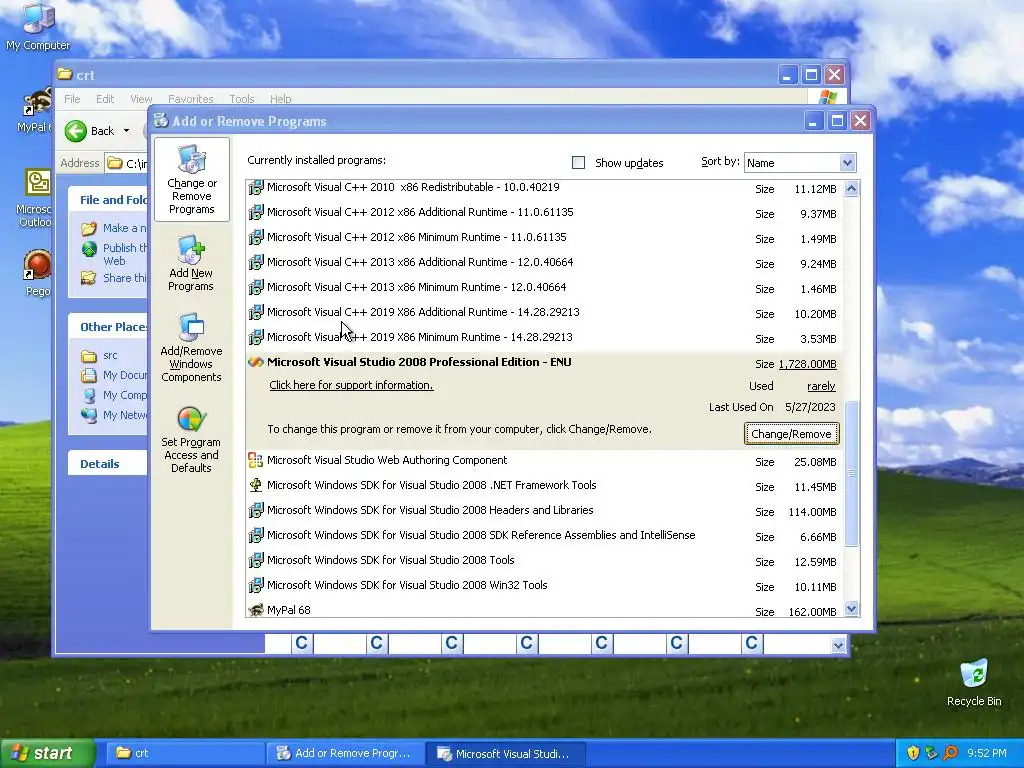This screenshot has width=1024, height=768.
Task: Click icon of Windows SDK Win32 Tools entry
Action: coord(256,585)
